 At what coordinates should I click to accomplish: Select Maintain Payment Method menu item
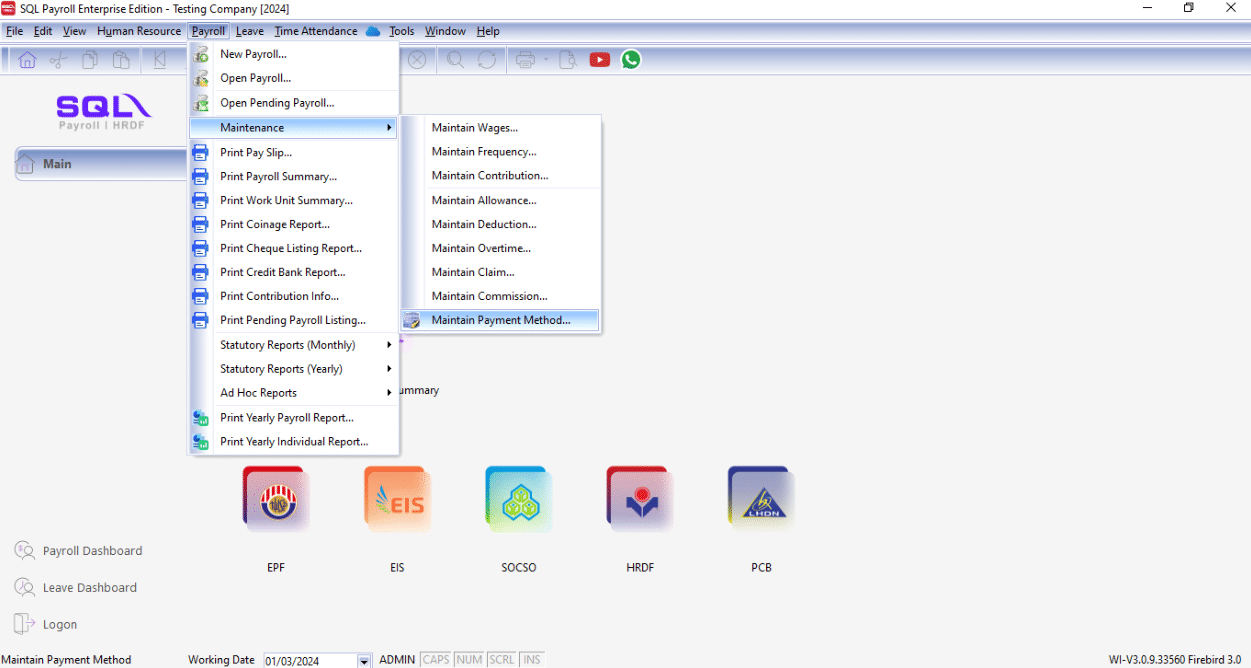pos(500,320)
